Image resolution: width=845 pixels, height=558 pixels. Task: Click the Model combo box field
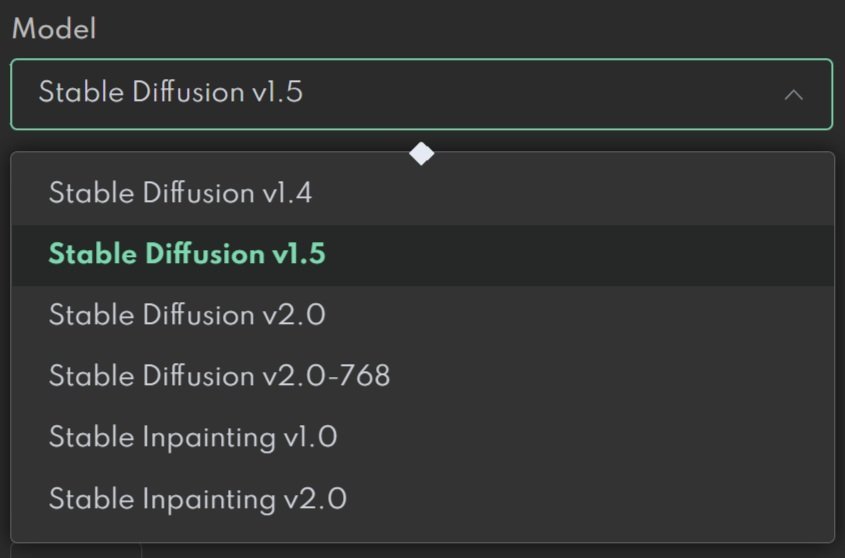coord(421,94)
